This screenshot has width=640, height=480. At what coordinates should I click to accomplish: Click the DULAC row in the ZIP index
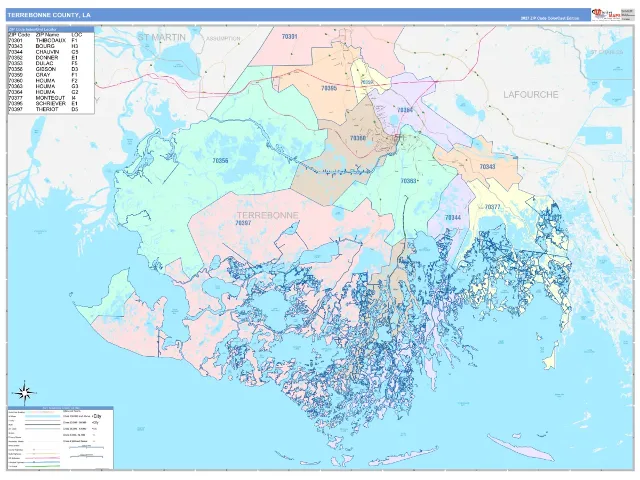coord(43,64)
